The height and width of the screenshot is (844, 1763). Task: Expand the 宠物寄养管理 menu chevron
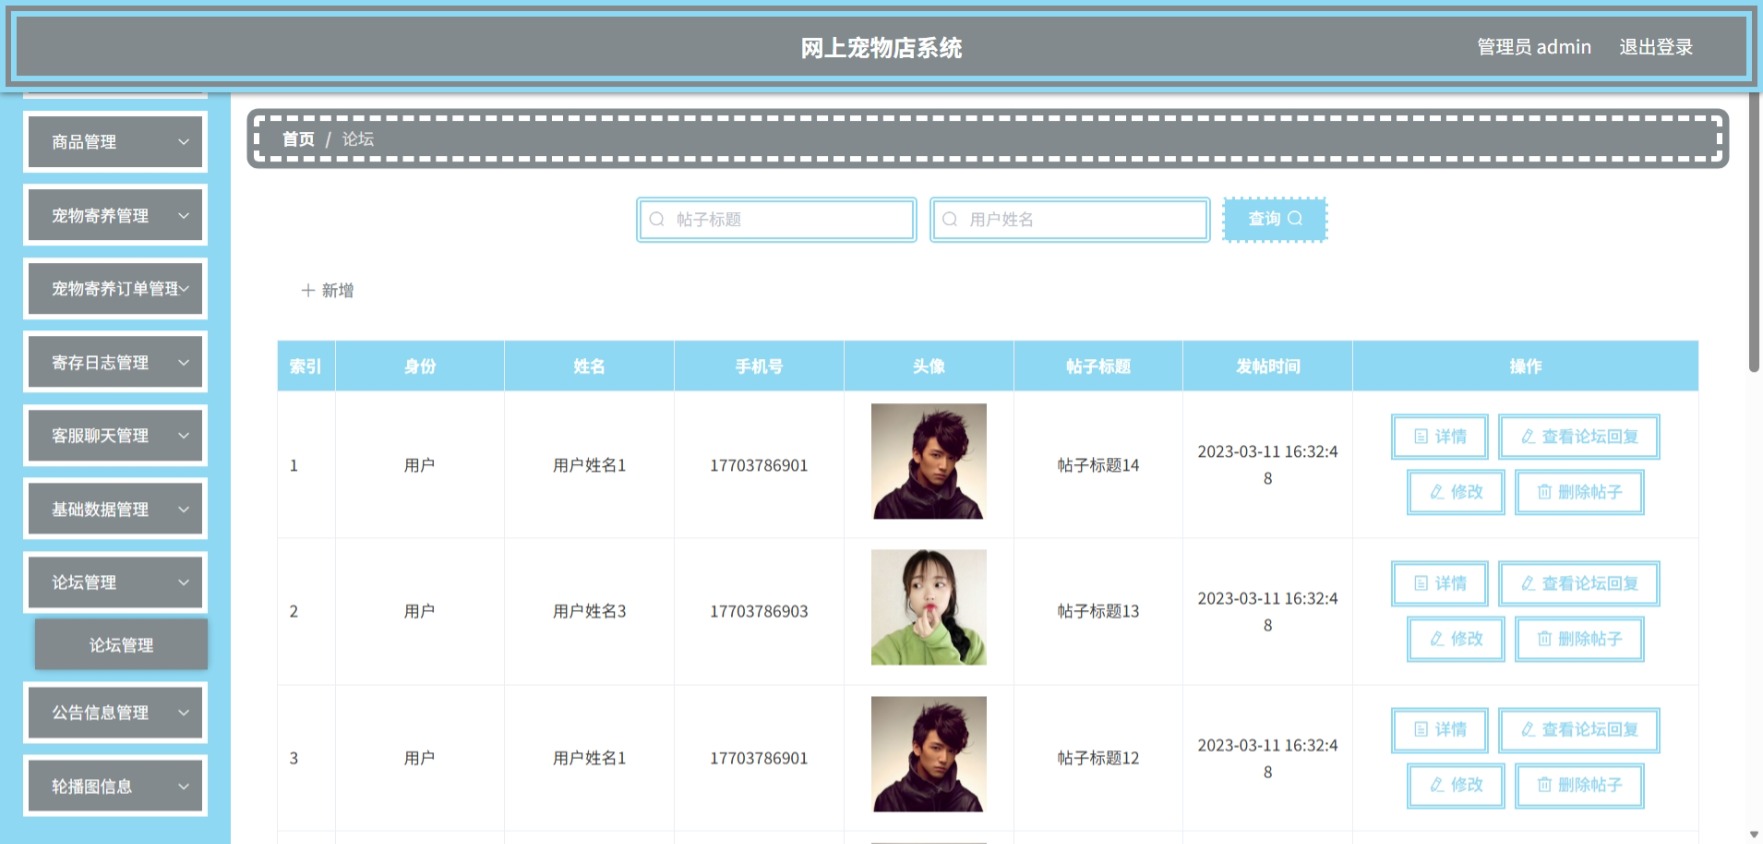[183, 215]
